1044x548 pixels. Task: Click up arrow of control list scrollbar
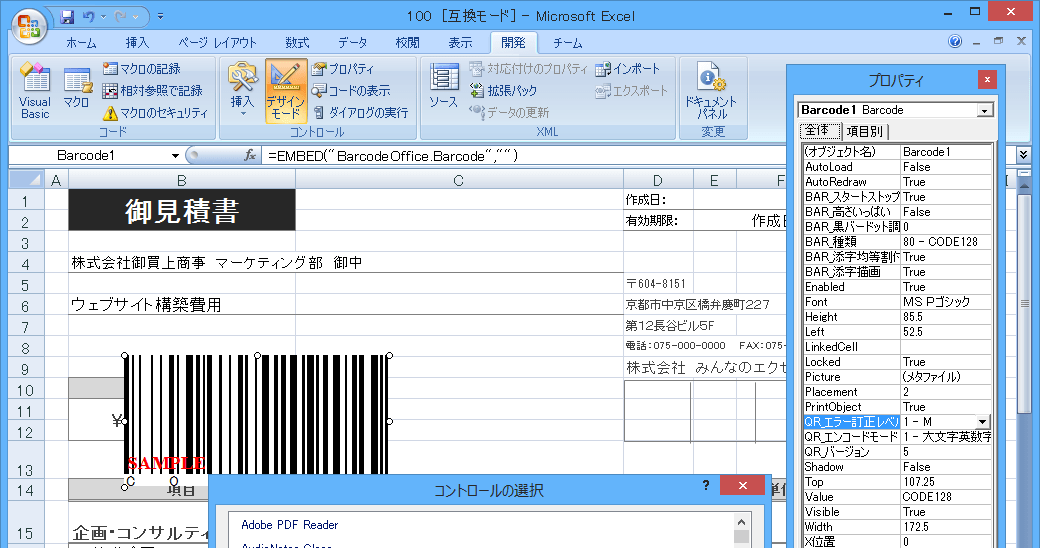[741, 521]
